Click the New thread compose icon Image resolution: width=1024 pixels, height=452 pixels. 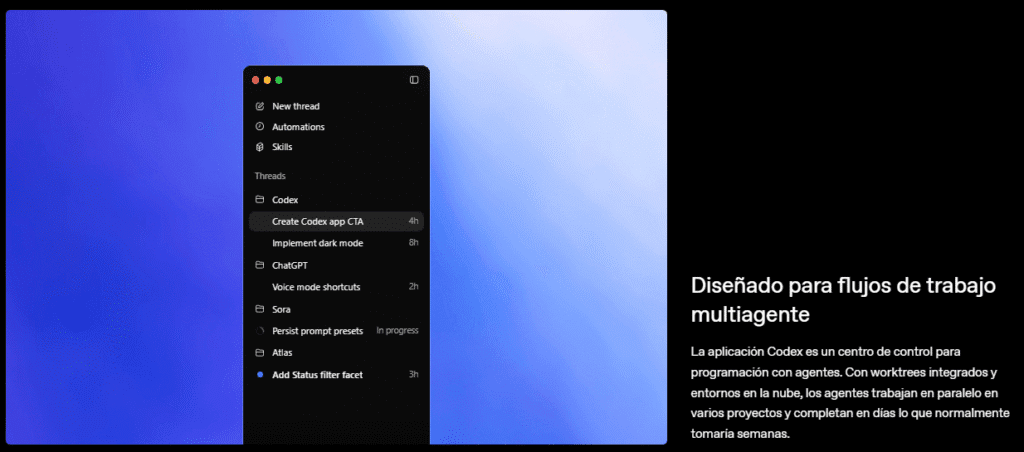[x=260, y=106]
